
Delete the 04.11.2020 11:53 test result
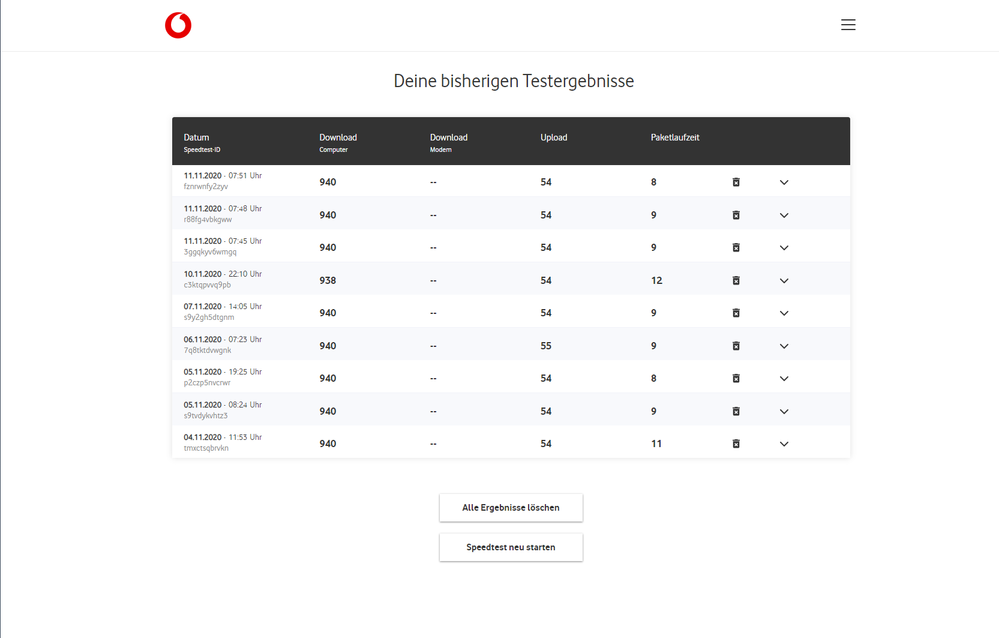click(x=736, y=444)
